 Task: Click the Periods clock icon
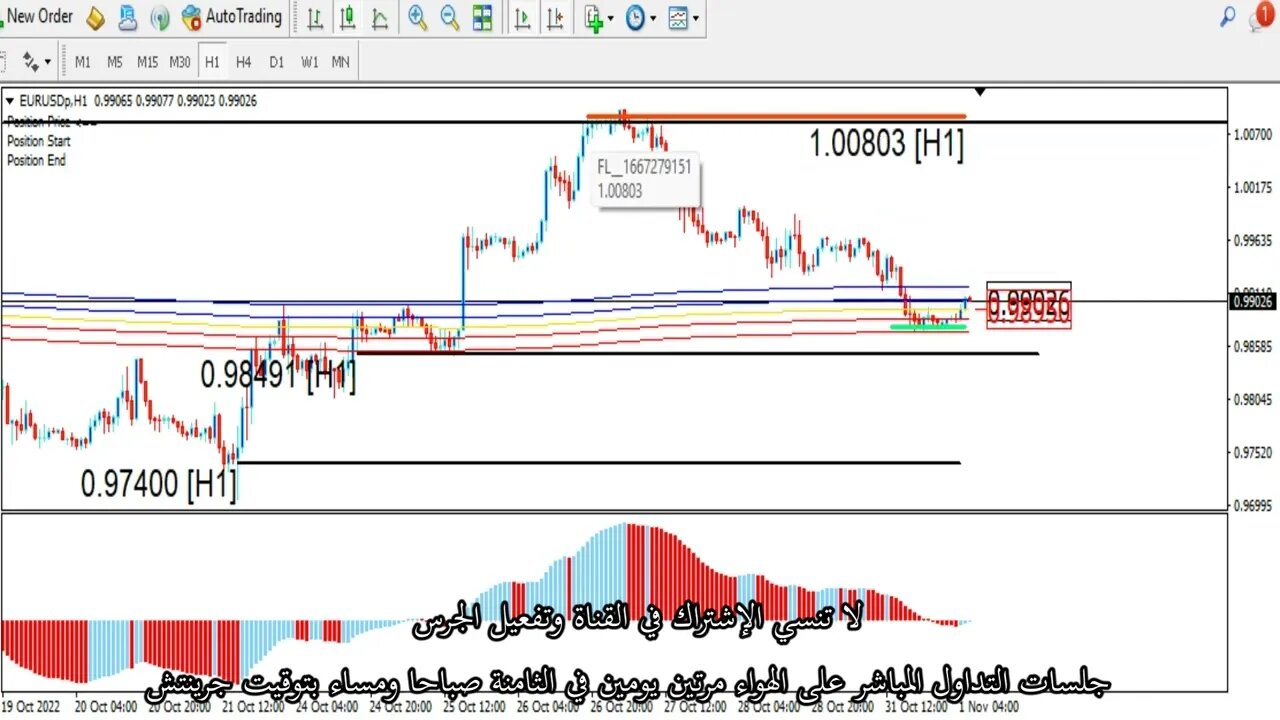(635, 17)
